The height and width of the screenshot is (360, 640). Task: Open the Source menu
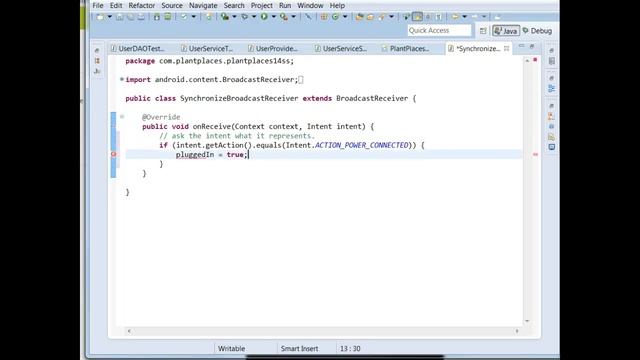click(x=172, y=6)
